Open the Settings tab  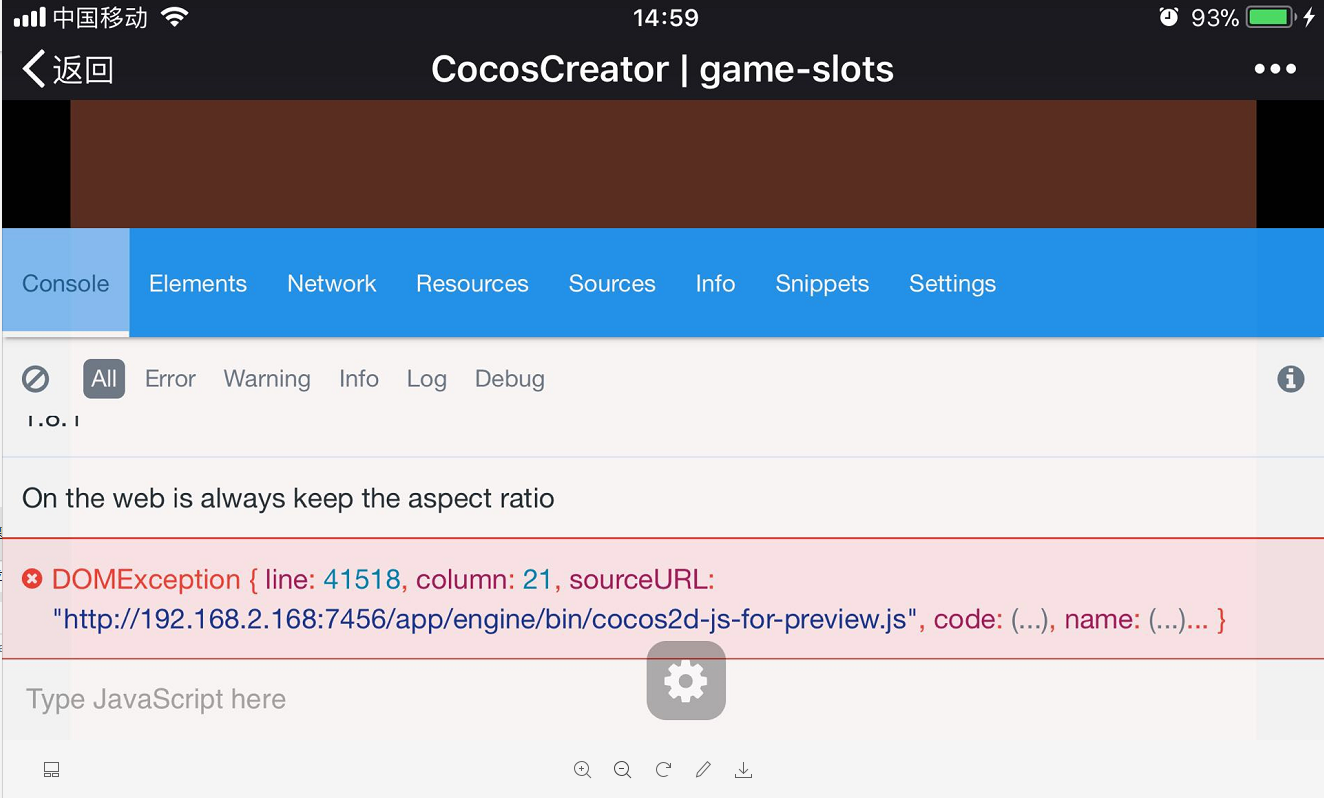point(952,284)
